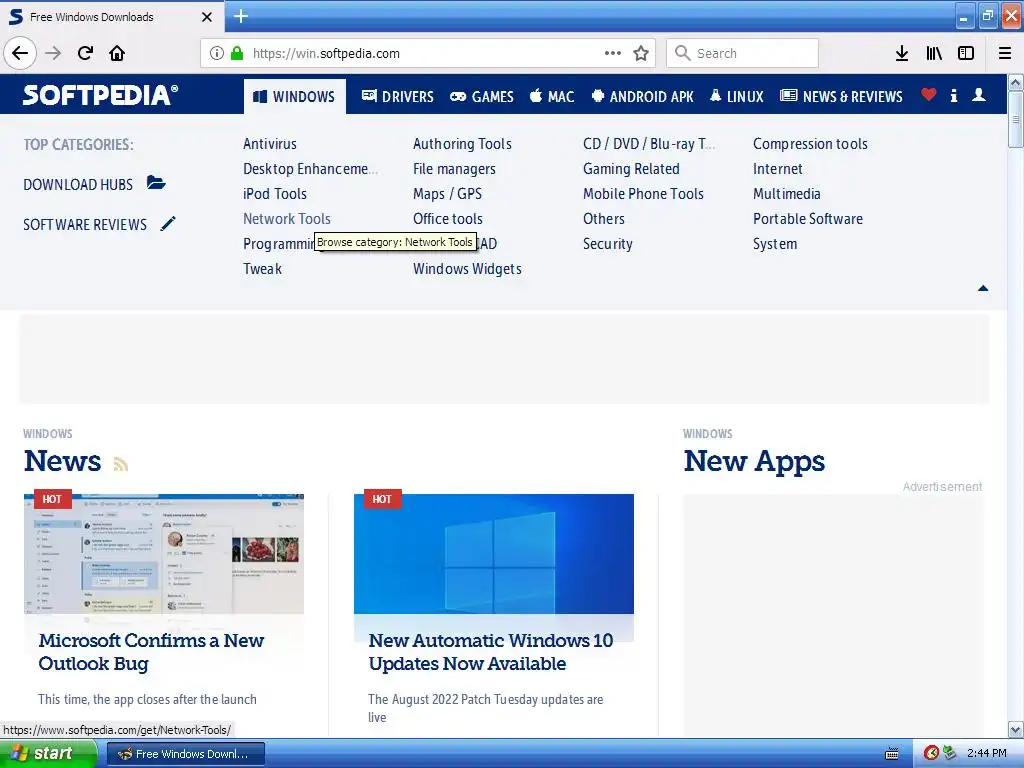Click the page scrollbar down arrow
This screenshot has height=768, width=1024.
tap(1016, 730)
